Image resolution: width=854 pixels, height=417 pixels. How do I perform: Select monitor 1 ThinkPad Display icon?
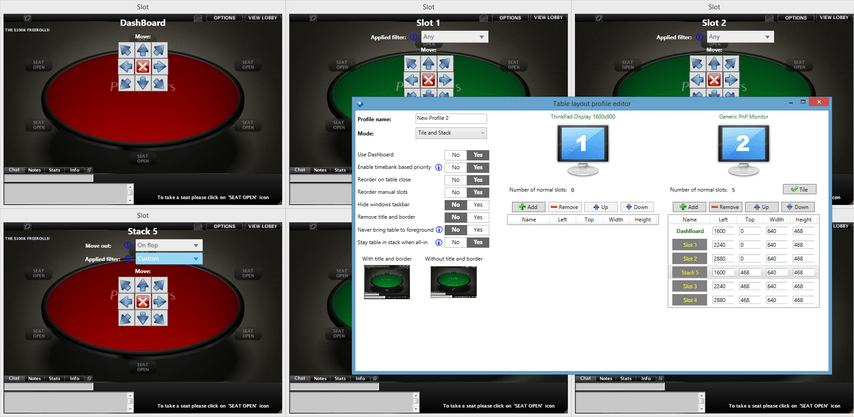pyautogui.click(x=582, y=150)
